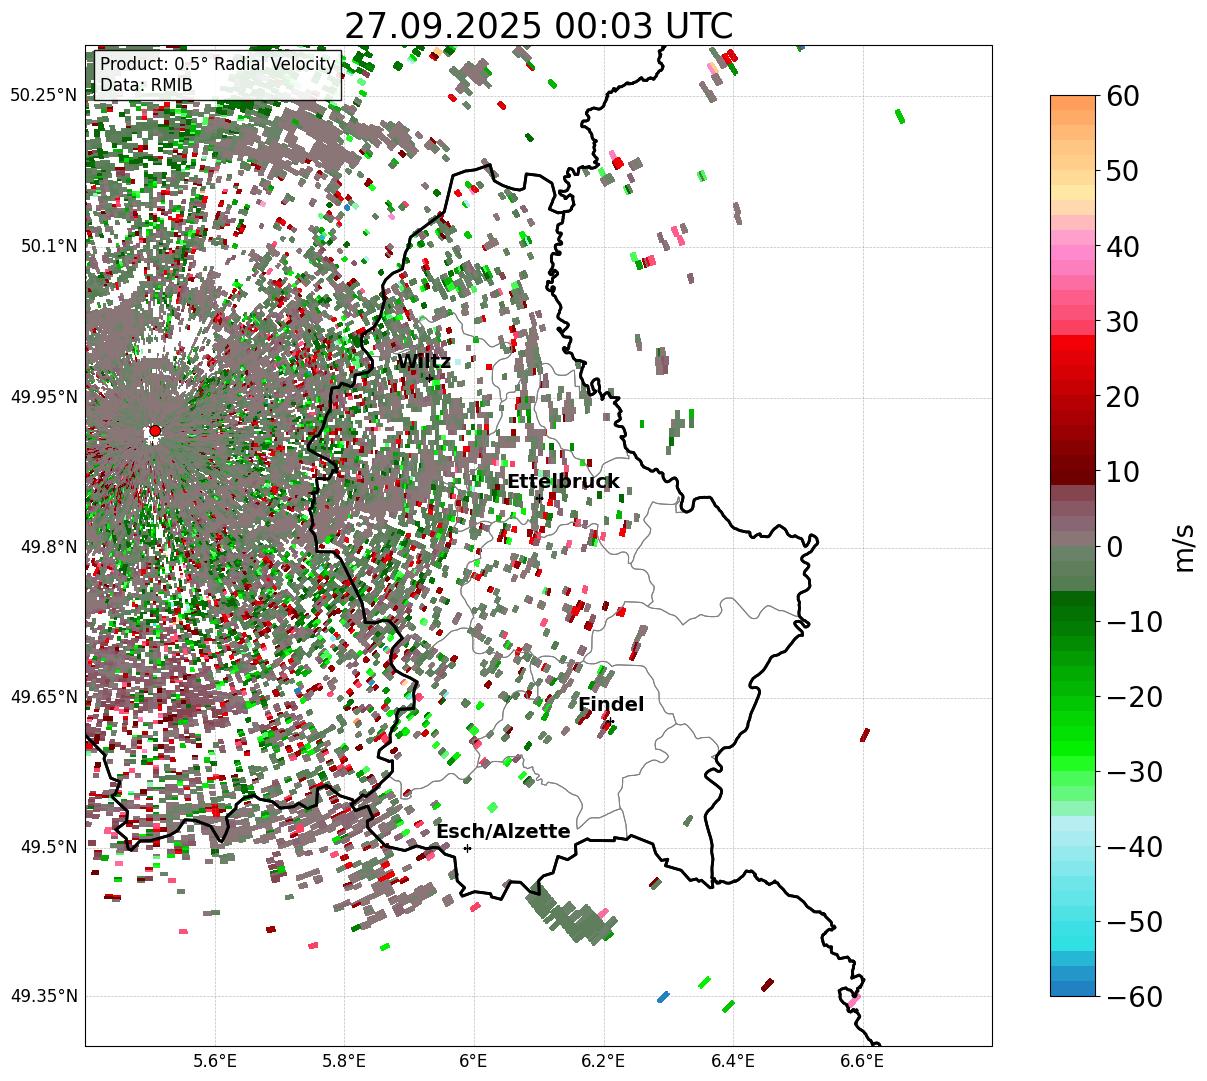Click 'Product: 0.5° Radial Velocity' label
The width and height of the screenshot is (1207, 1081).
[x=218, y=65]
